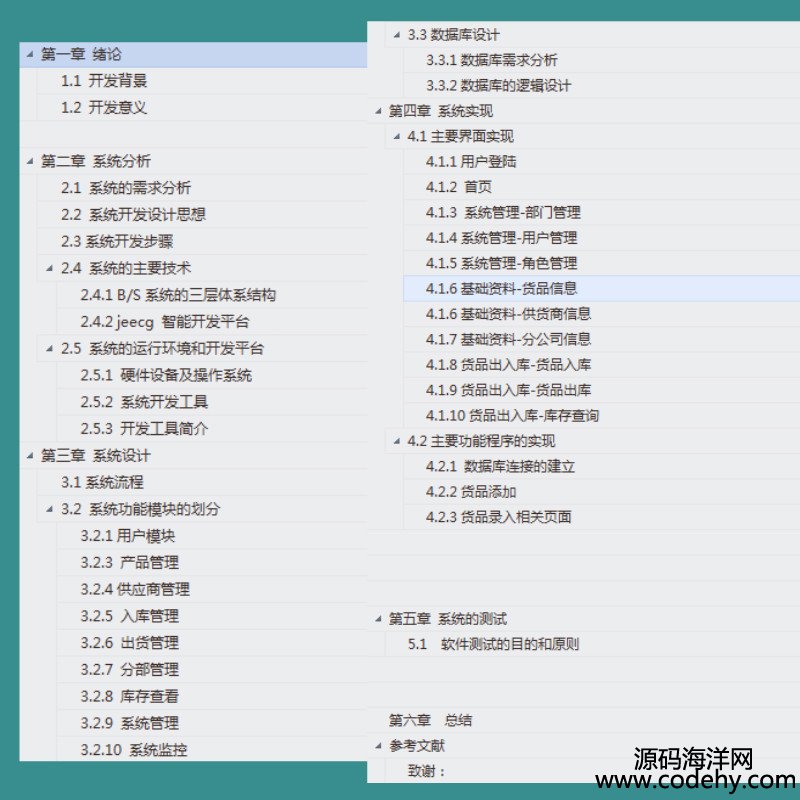This screenshot has height=800, width=800.
Task: Jump to 4.1.5 系统管理-角色管理
Action: [502, 264]
